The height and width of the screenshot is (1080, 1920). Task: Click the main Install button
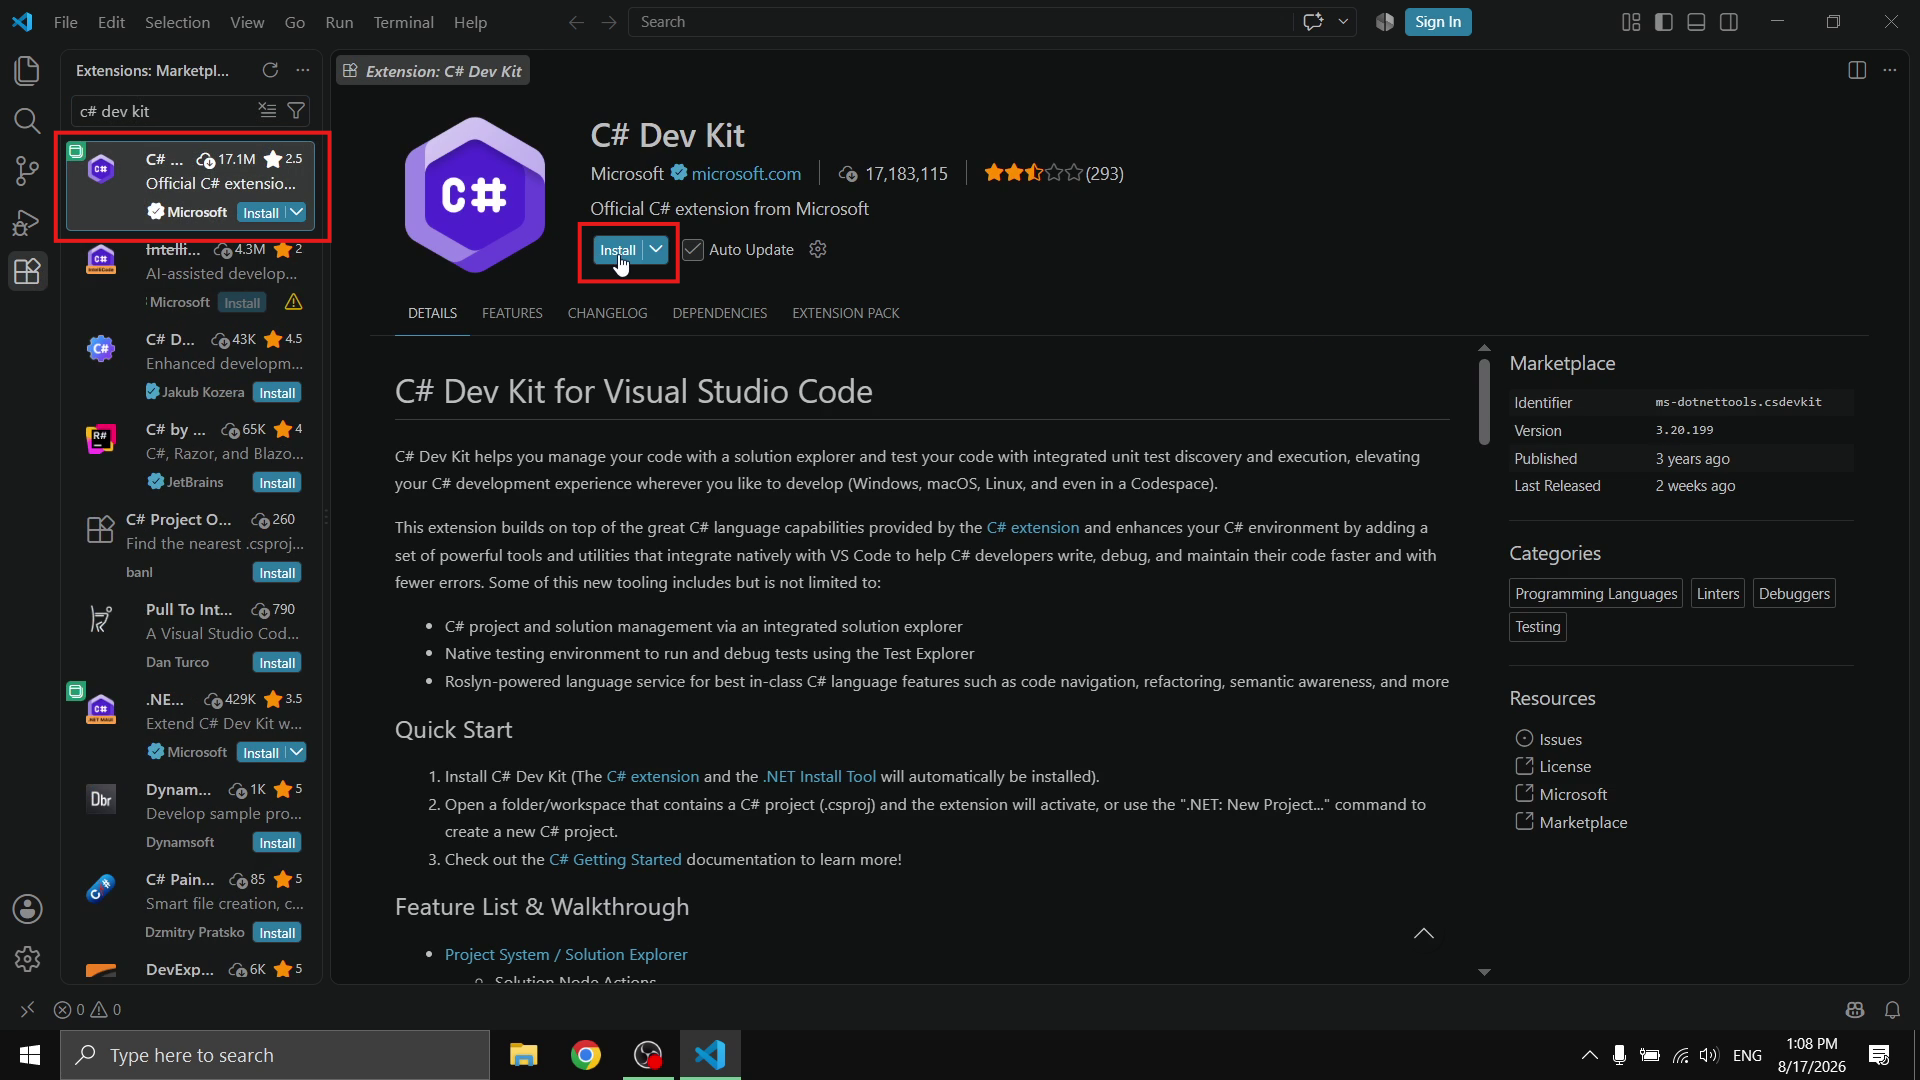tap(618, 249)
